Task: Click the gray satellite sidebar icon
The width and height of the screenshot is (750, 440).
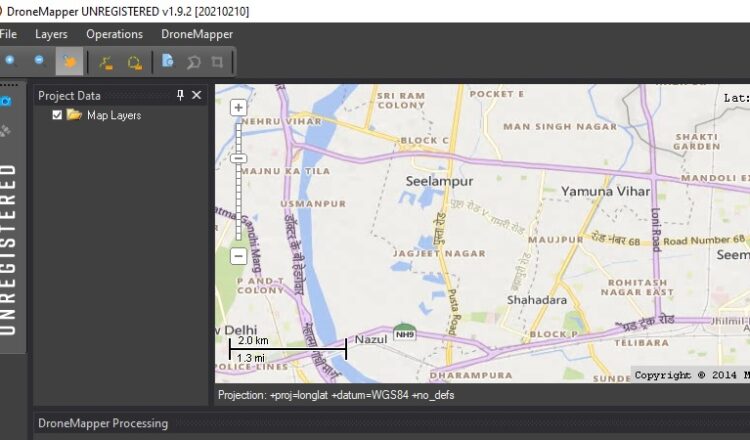Action: point(5,130)
